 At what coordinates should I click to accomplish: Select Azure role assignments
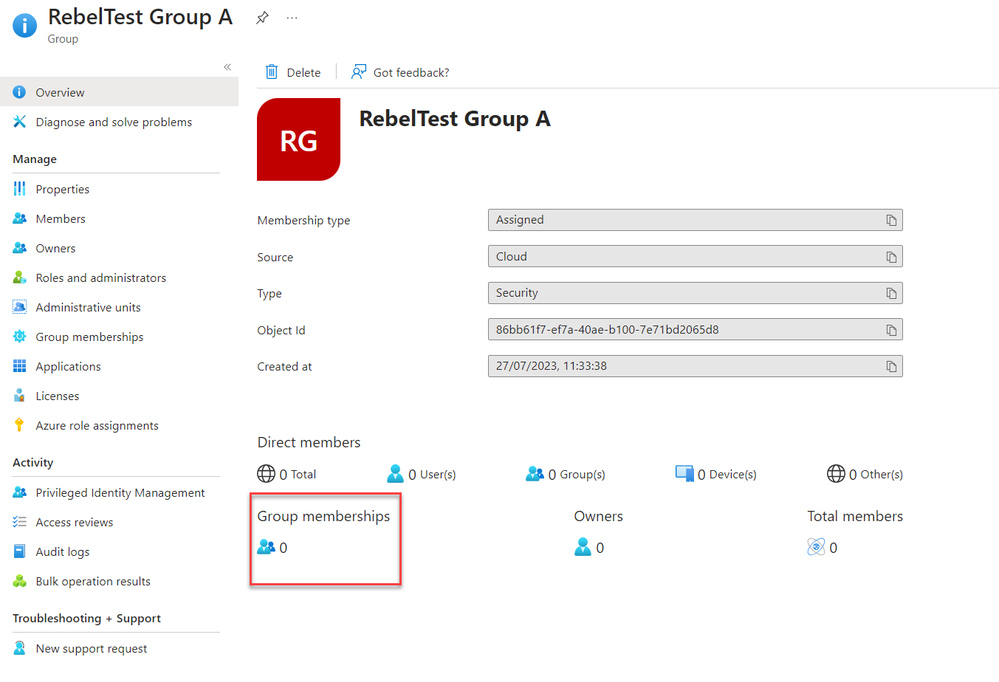click(97, 426)
